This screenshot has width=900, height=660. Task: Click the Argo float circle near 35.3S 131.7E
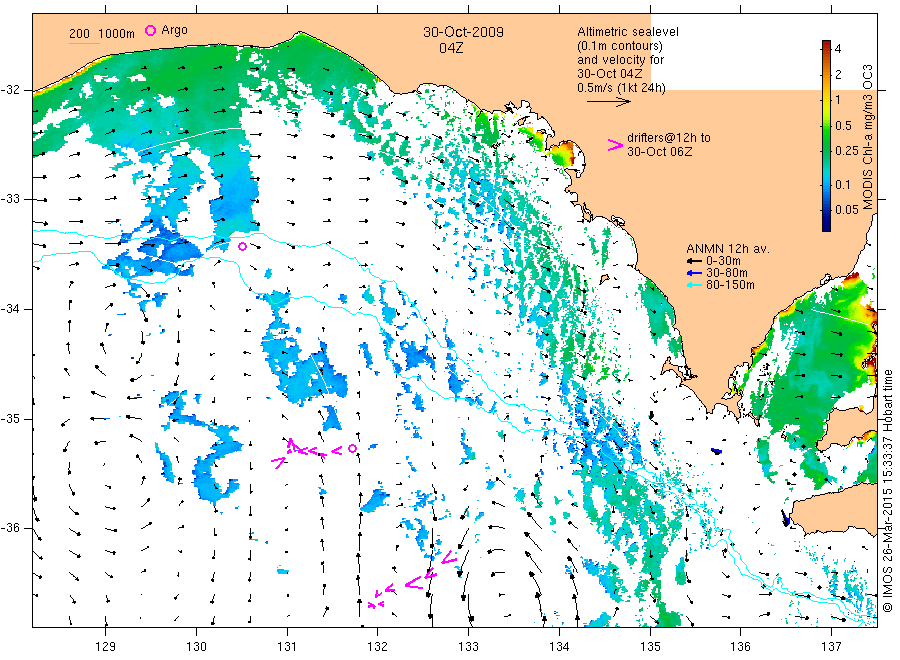[352, 449]
